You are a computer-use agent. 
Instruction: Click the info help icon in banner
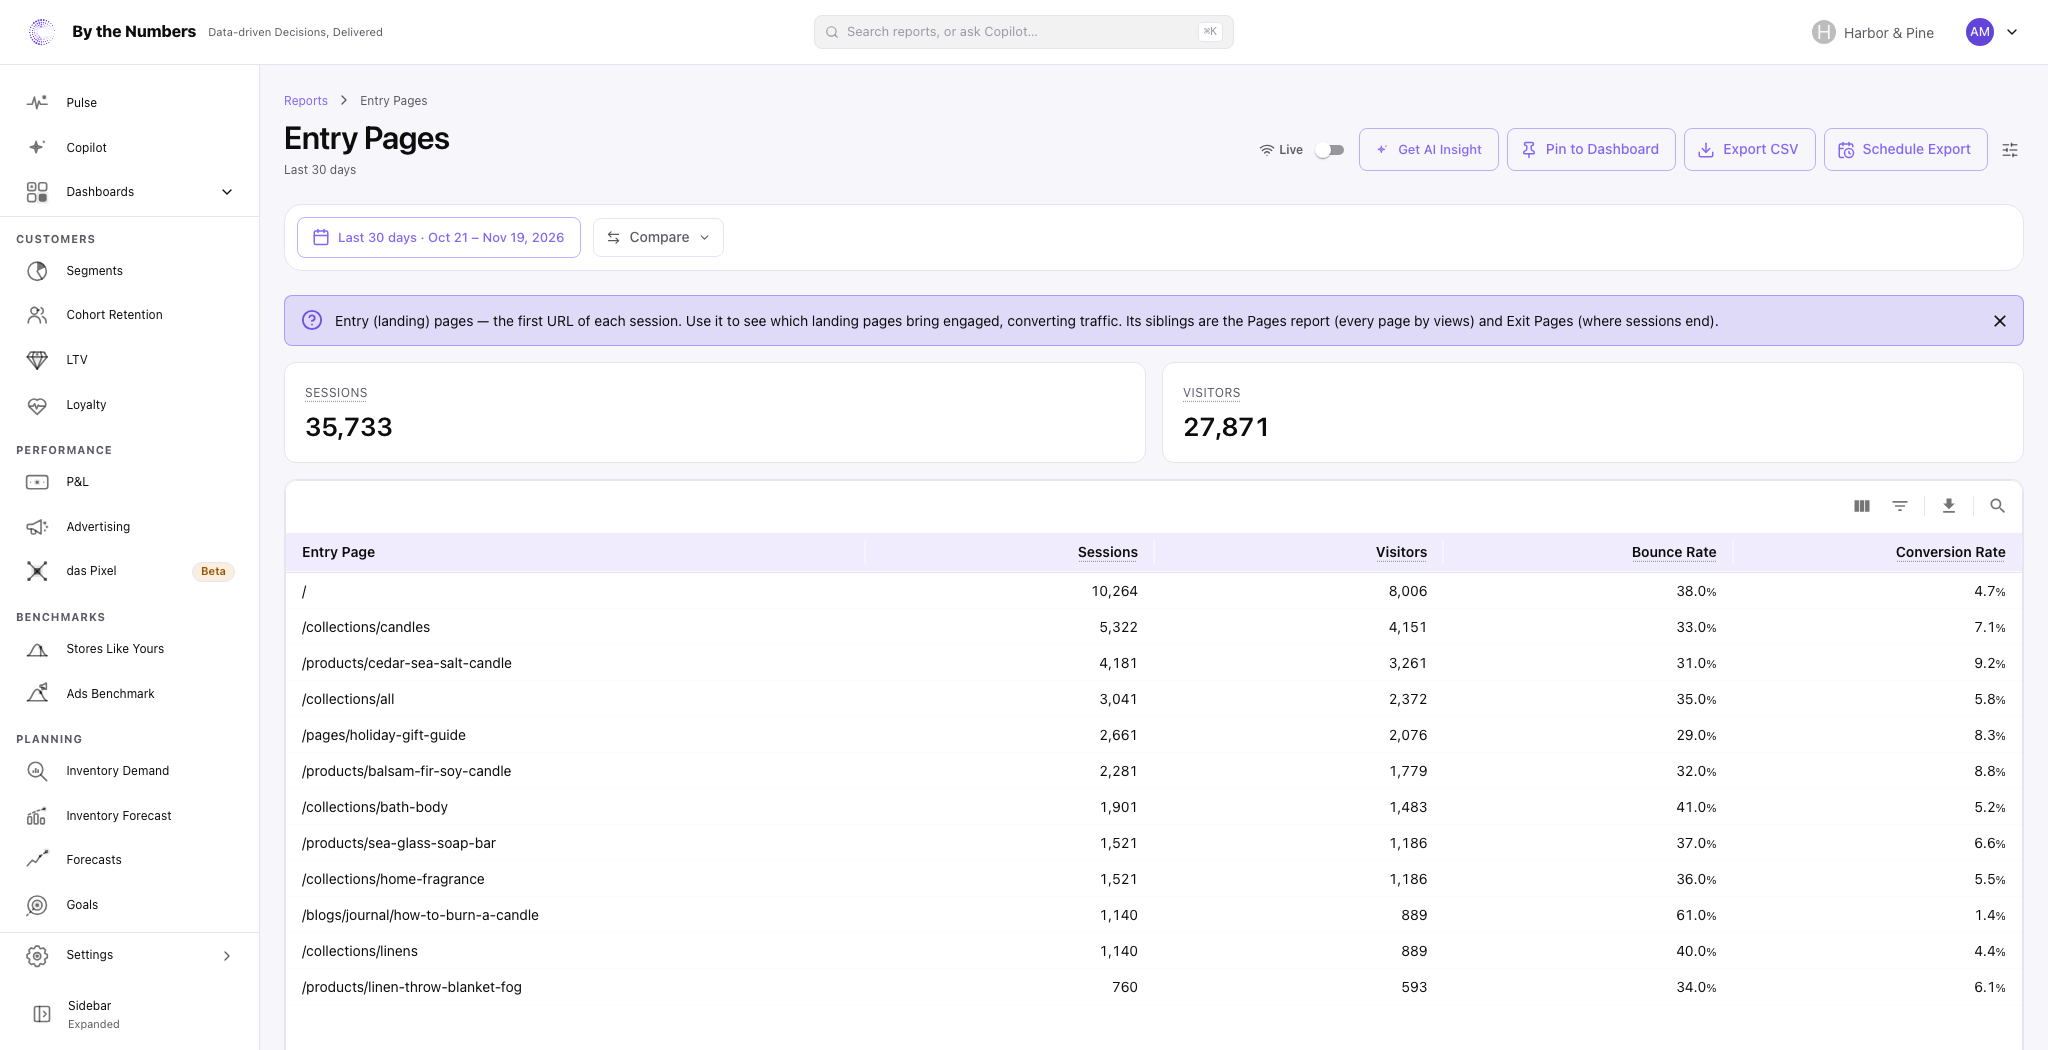(x=312, y=320)
